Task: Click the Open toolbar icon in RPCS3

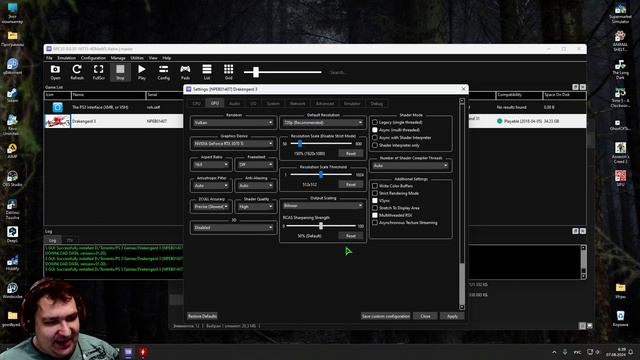Action: 55,72
